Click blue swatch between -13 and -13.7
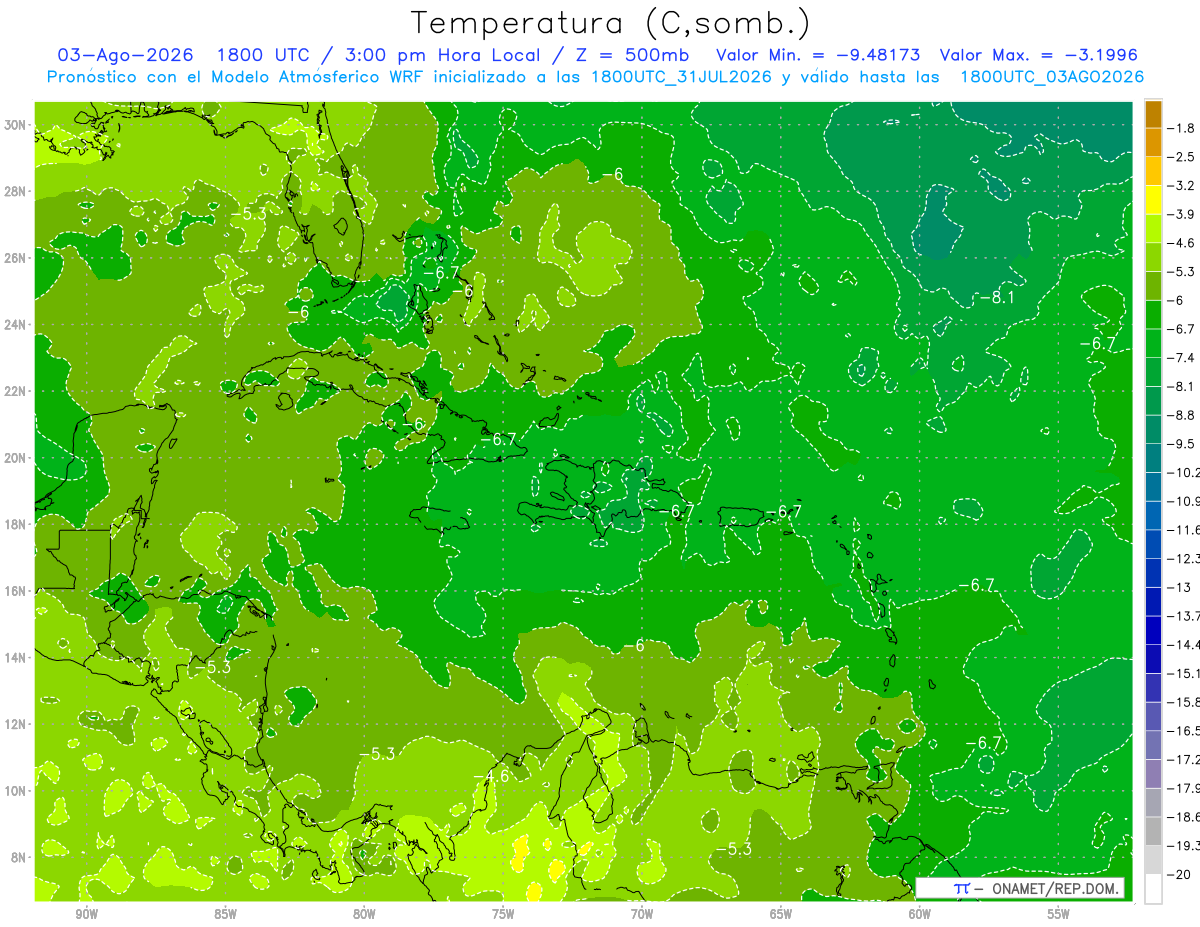 point(1153,601)
